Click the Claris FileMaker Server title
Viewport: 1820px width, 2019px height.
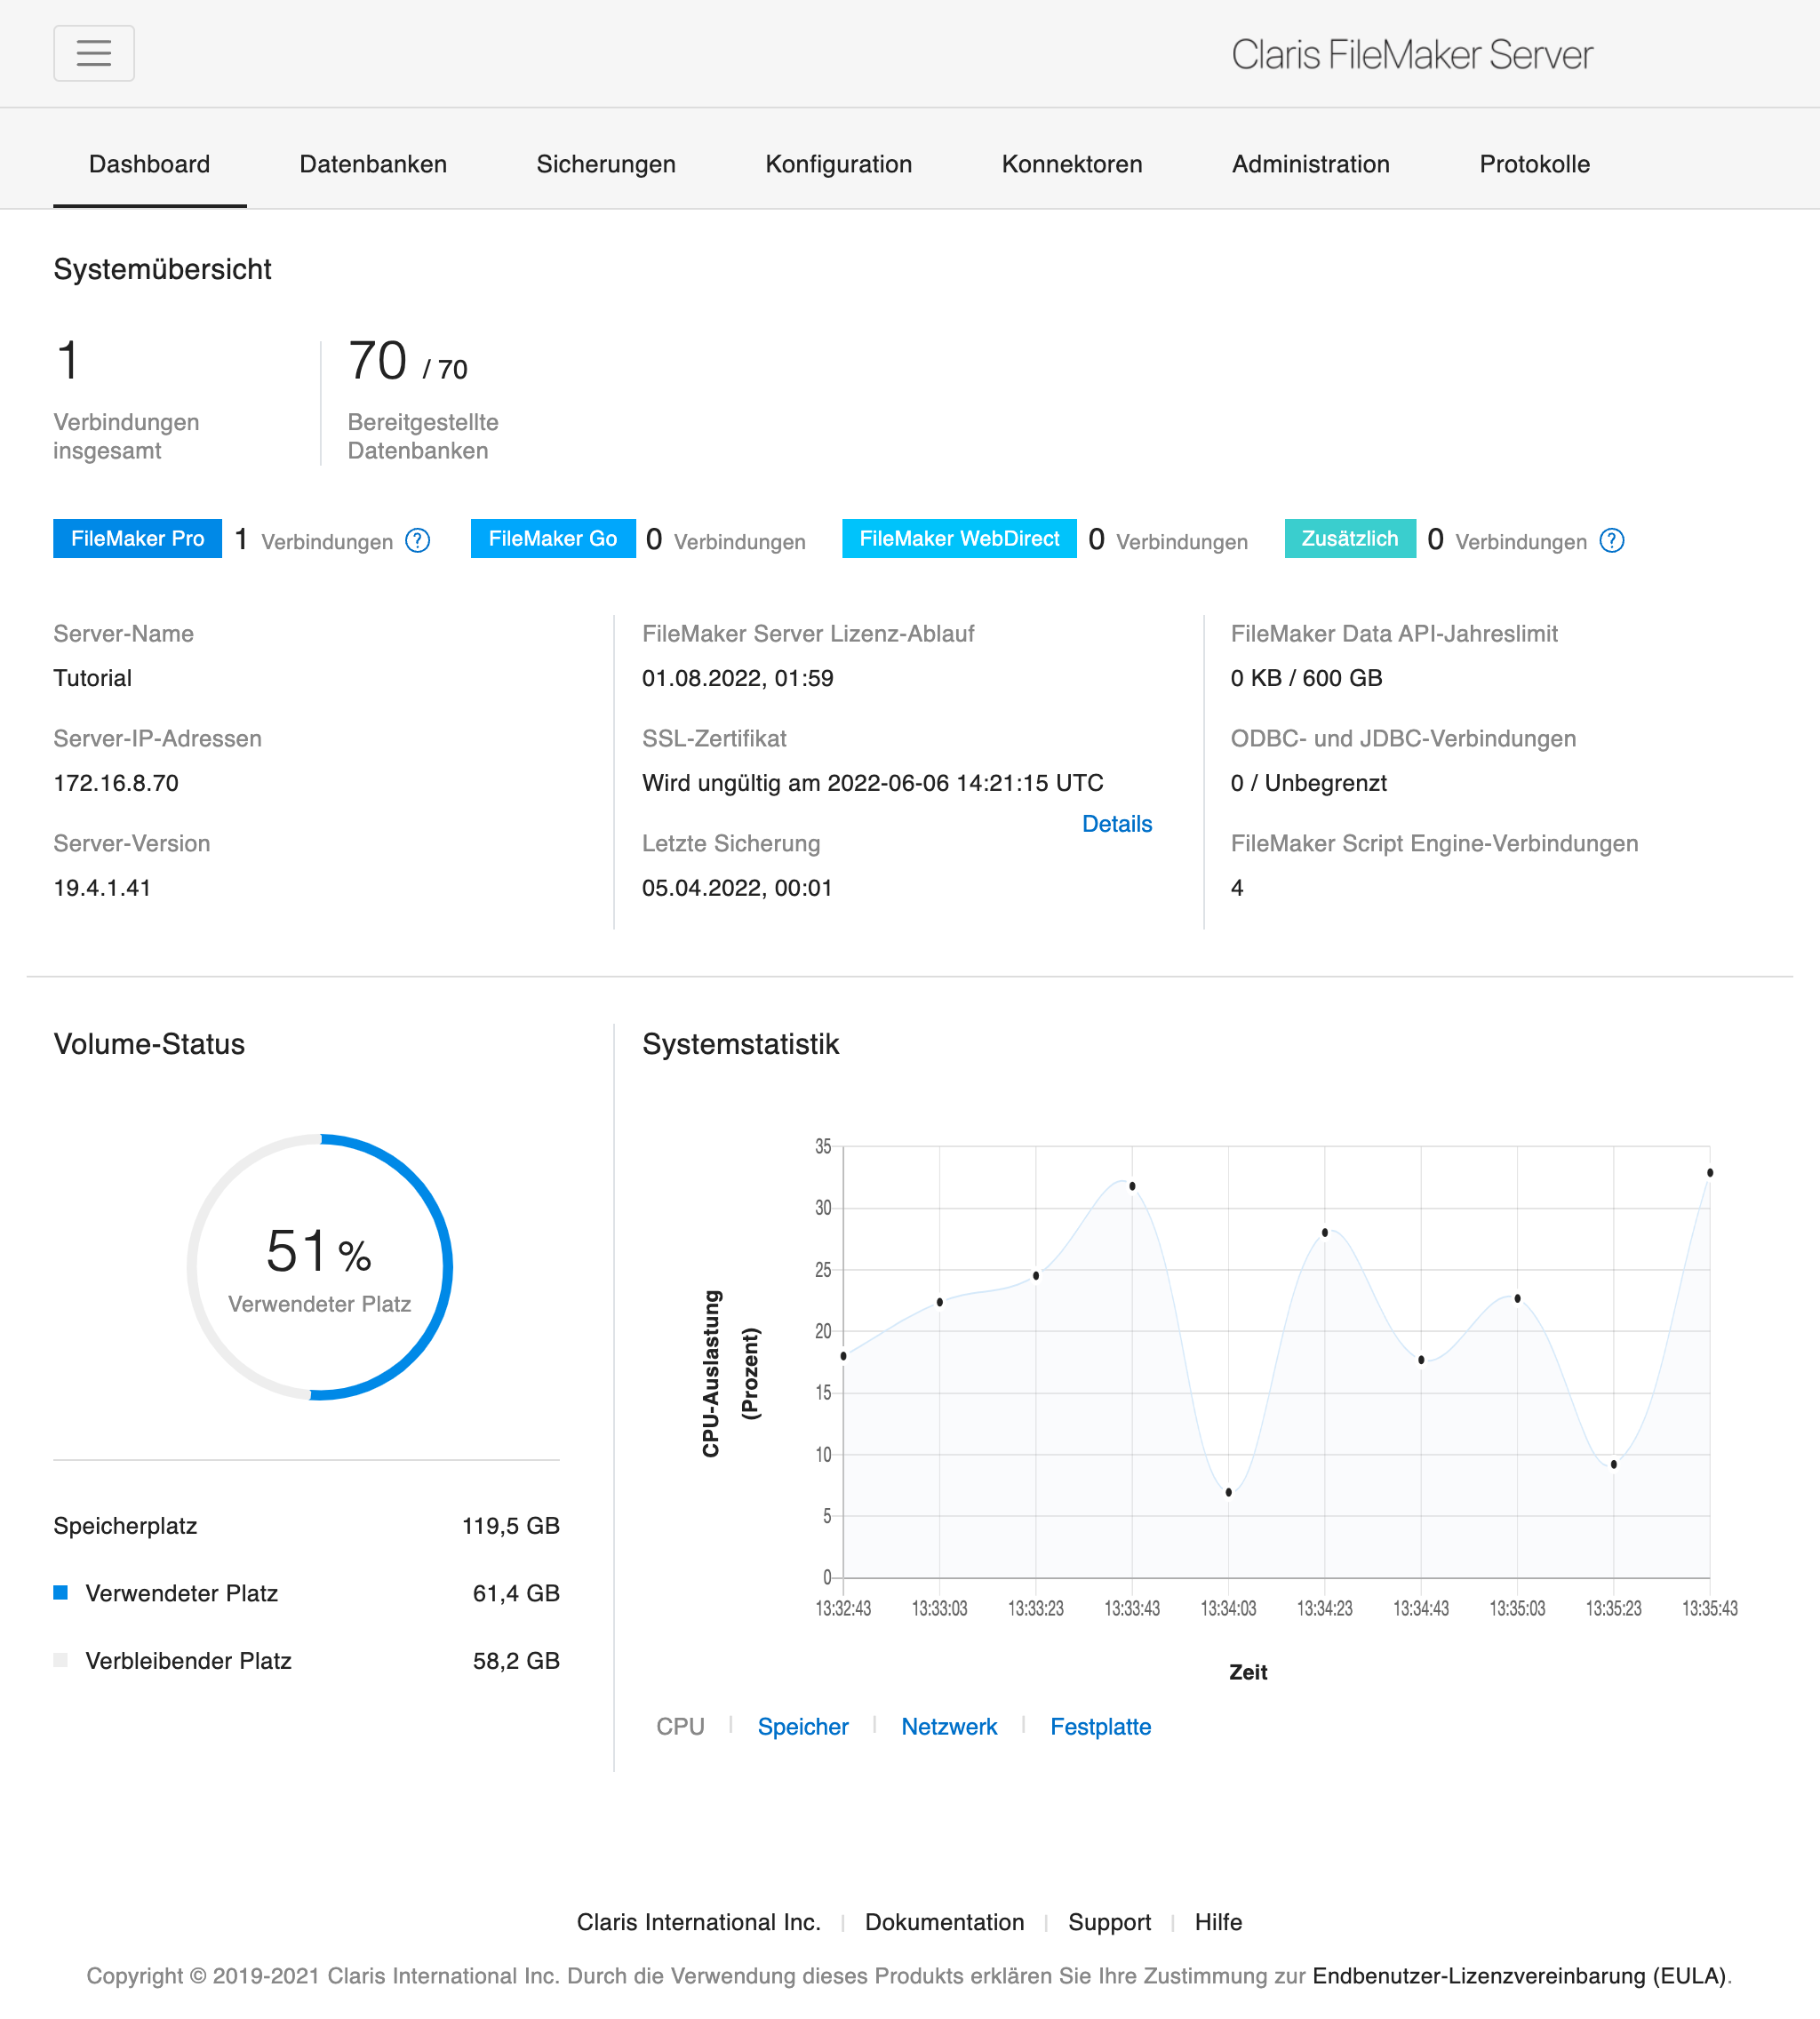[x=1411, y=54]
